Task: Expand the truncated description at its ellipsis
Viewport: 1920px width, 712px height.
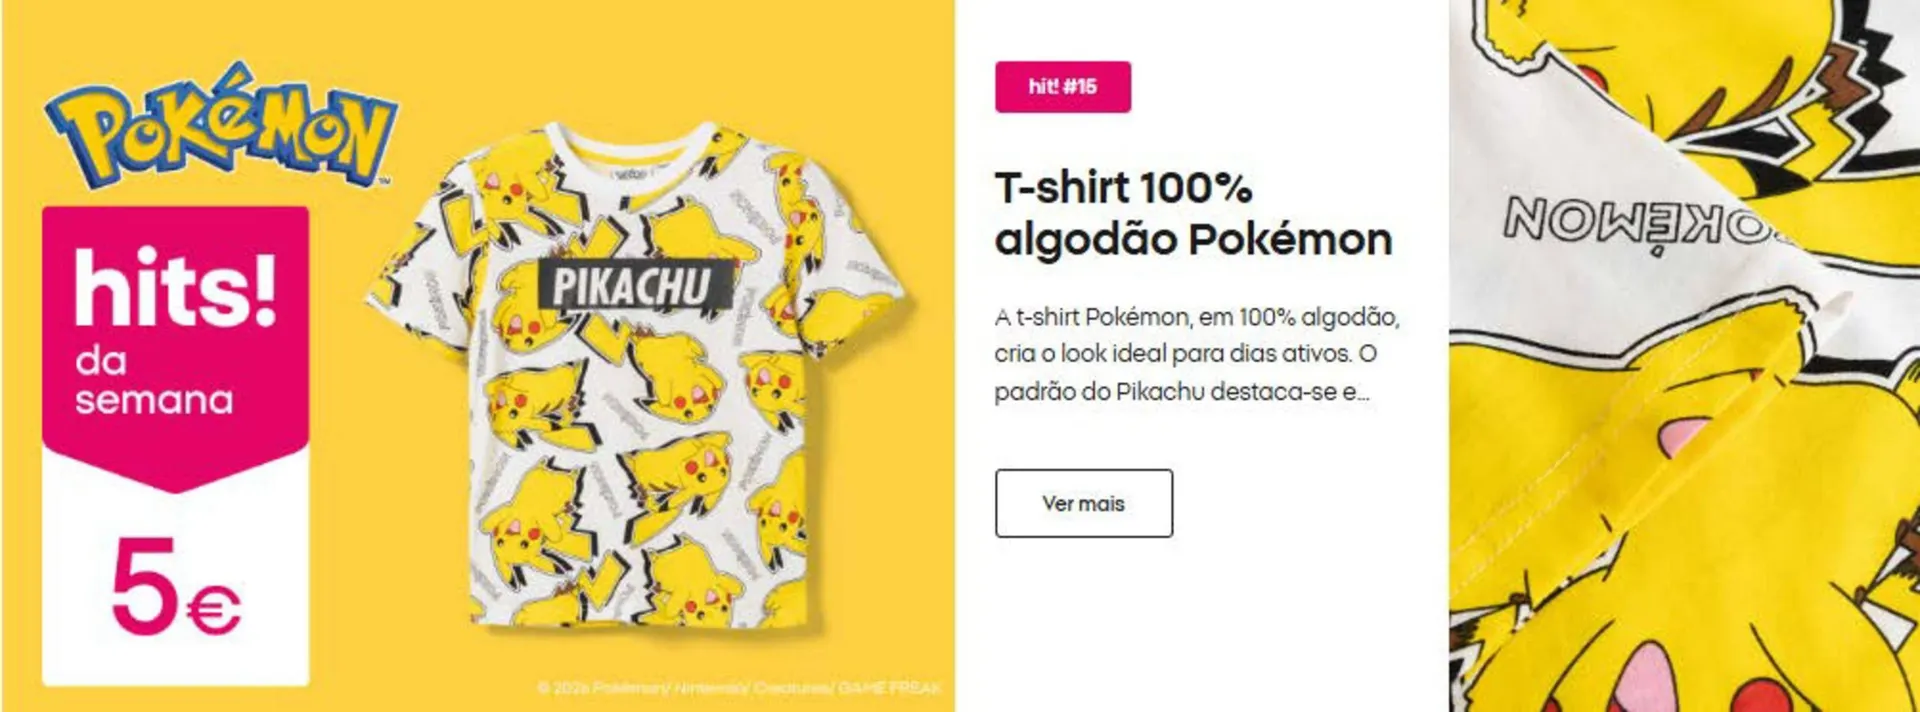Action: coord(1363,393)
